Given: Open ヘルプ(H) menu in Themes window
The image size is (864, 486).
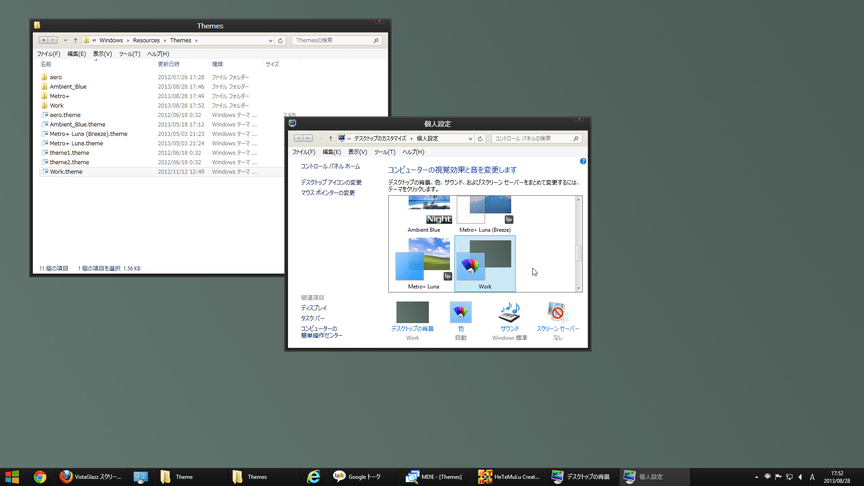Looking at the screenshot, I should coord(158,54).
